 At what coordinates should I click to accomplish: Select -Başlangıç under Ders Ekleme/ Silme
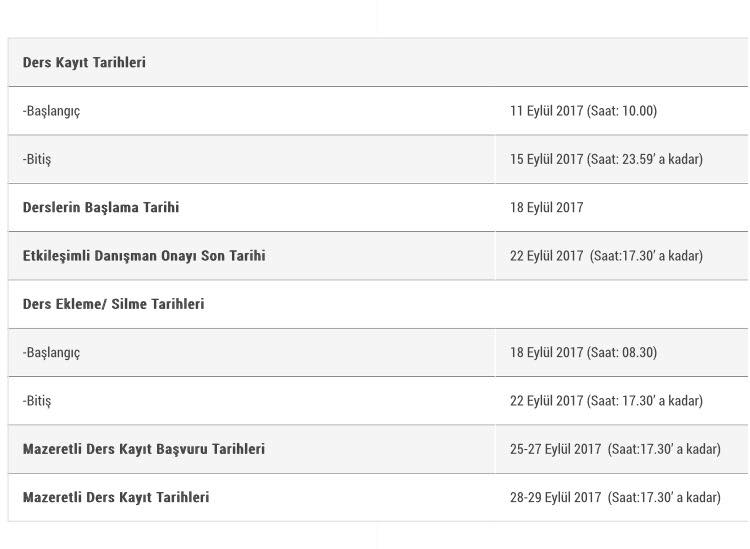[x=51, y=352]
